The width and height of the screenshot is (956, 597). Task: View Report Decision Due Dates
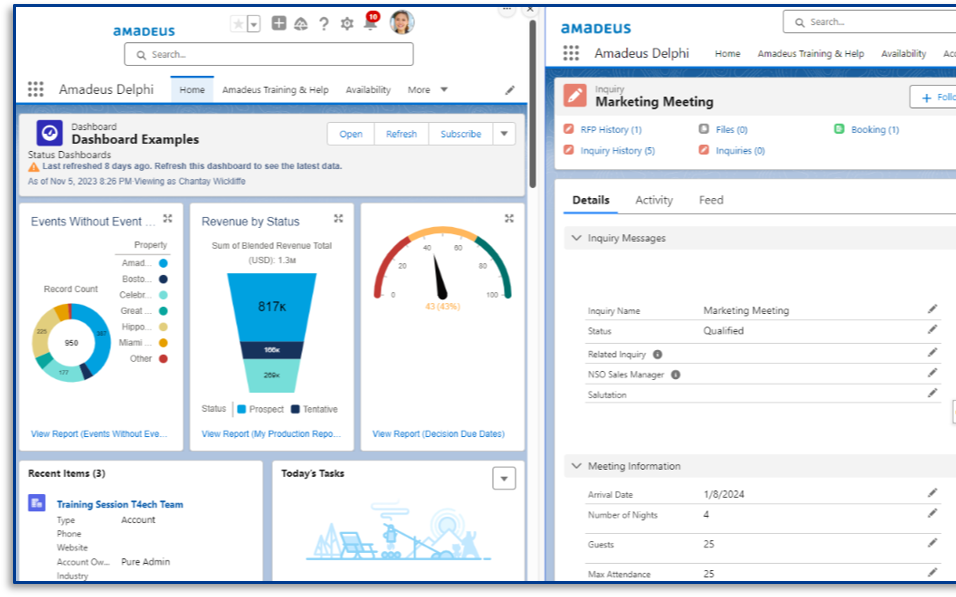click(438, 434)
